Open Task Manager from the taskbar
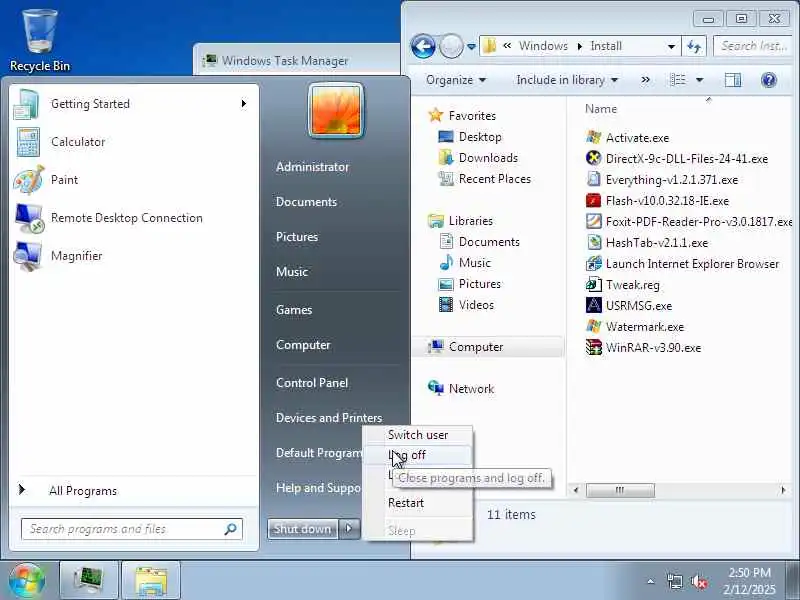The width and height of the screenshot is (800, 600). coord(89,581)
